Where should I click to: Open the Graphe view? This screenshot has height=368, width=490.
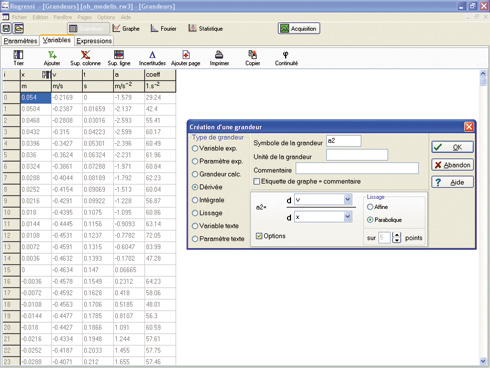126,28
